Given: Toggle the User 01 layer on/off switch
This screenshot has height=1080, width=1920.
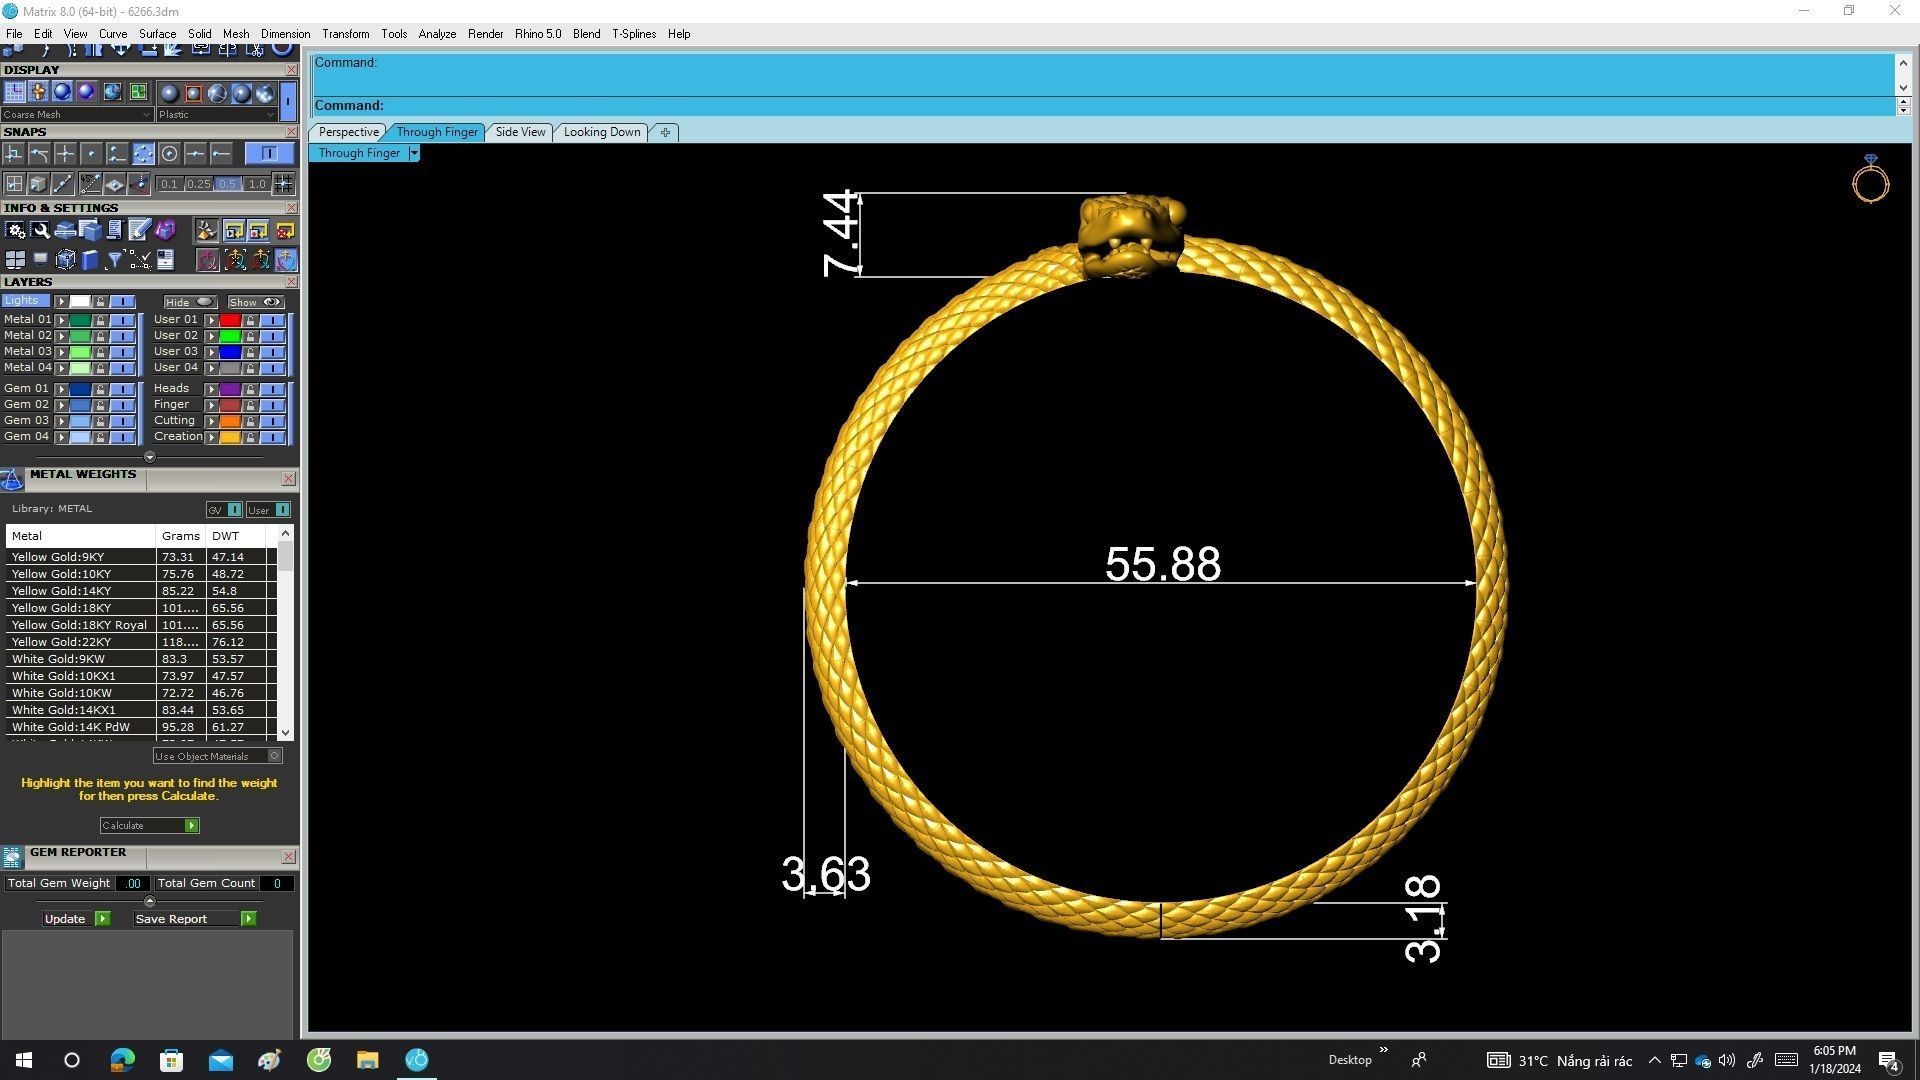Looking at the screenshot, I should [272, 320].
